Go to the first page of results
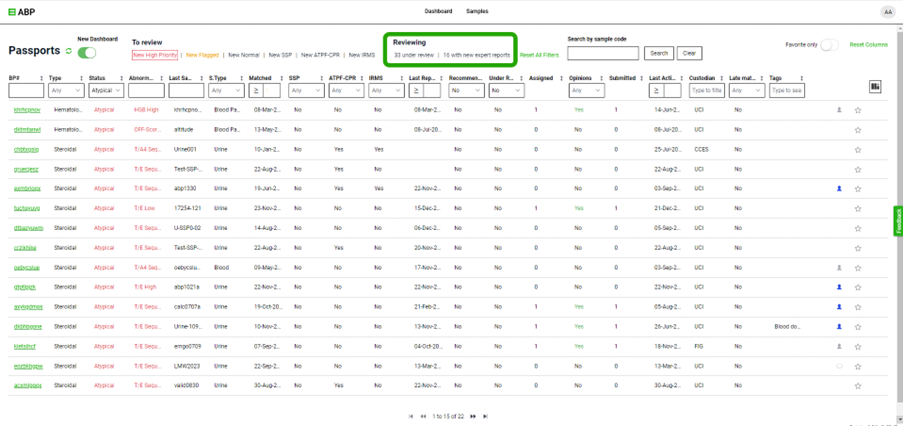This screenshot has width=903, height=426. (x=411, y=416)
